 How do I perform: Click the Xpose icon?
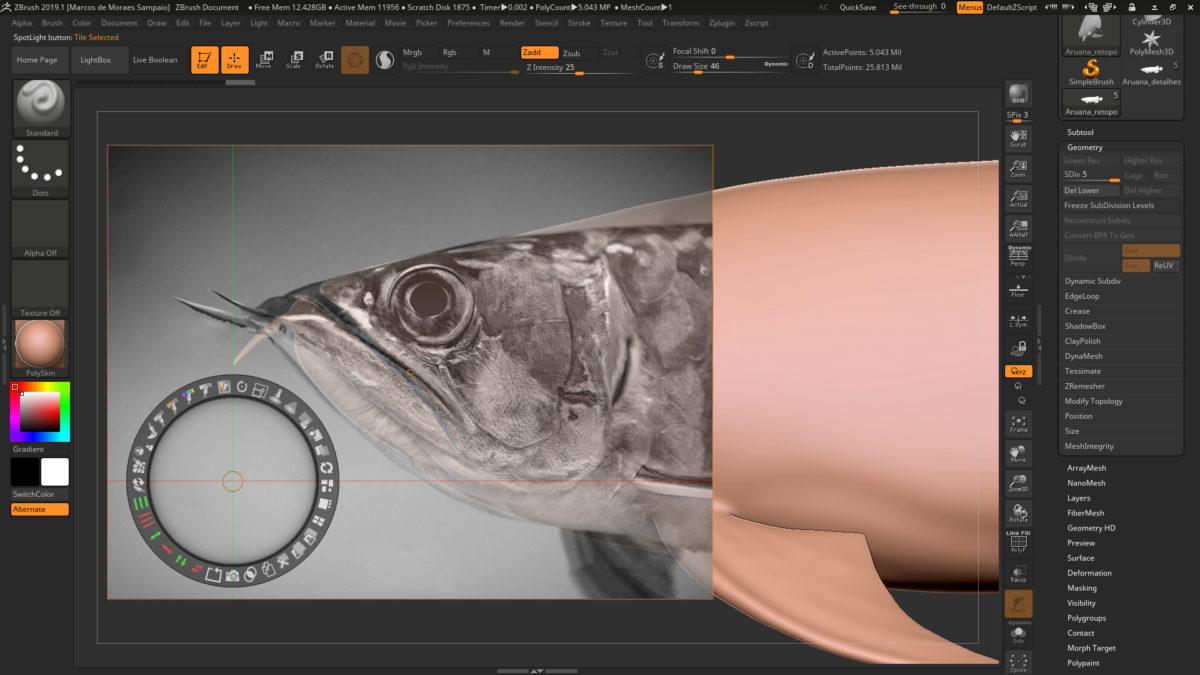[x=1018, y=661]
